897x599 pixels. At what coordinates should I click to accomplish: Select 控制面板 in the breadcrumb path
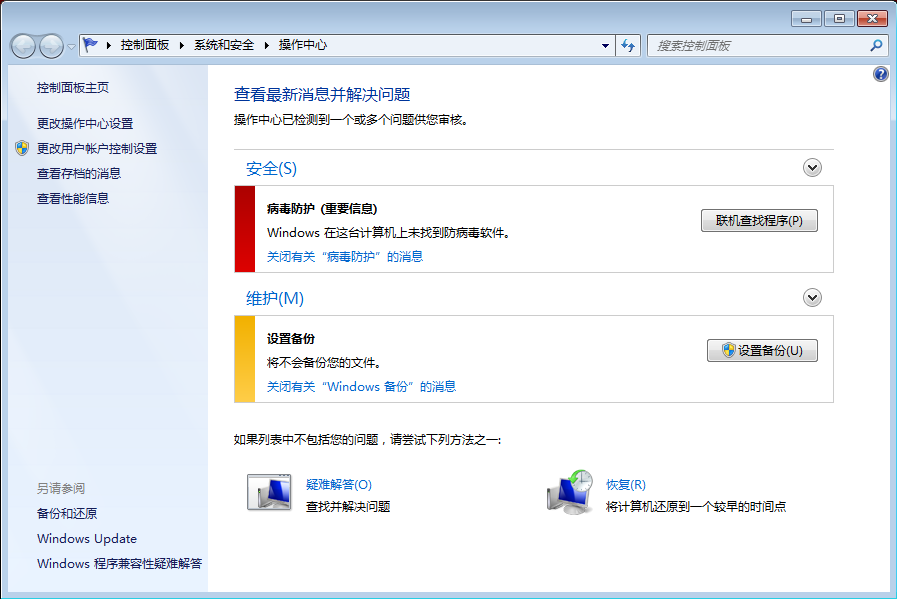click(145, 45)
